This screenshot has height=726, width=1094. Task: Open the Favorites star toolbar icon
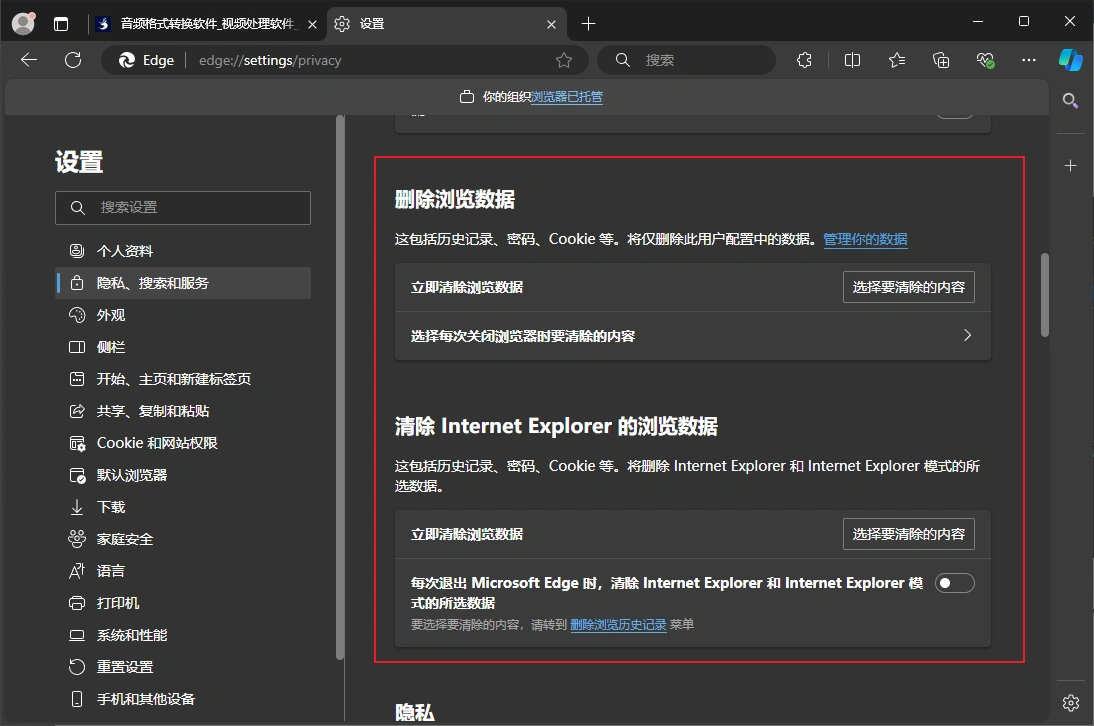coord(896,60)
